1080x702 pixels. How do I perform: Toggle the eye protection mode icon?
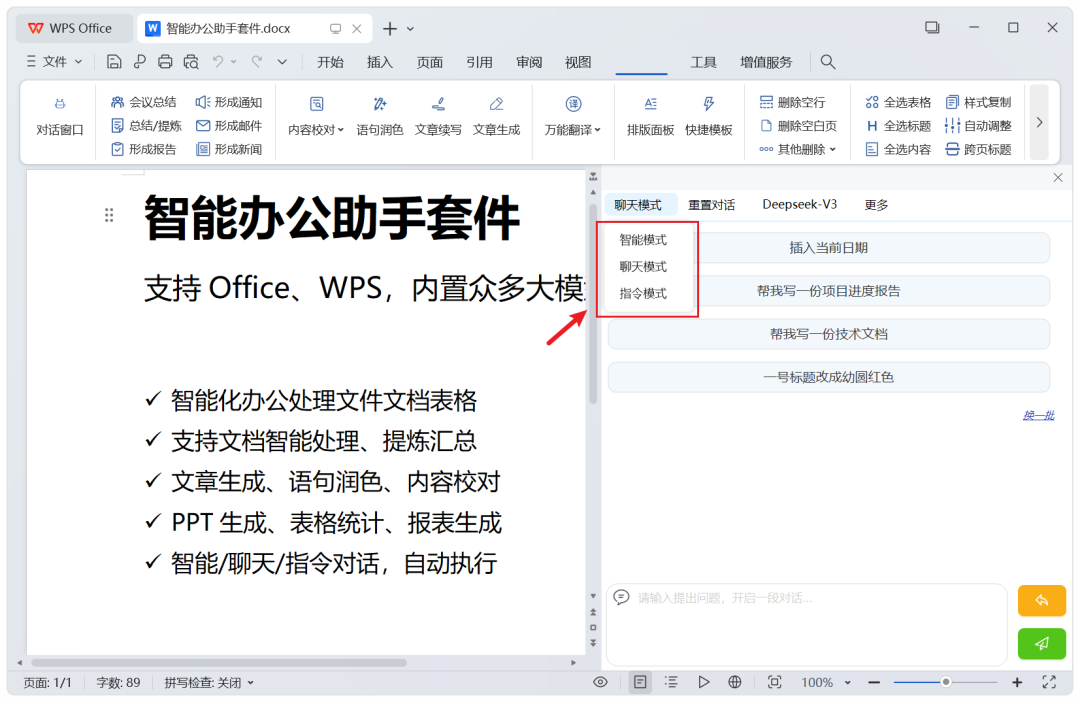click(600, 682)
